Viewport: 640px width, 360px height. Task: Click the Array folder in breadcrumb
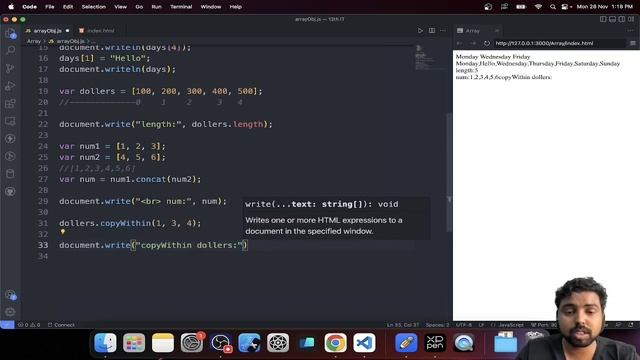33,41
